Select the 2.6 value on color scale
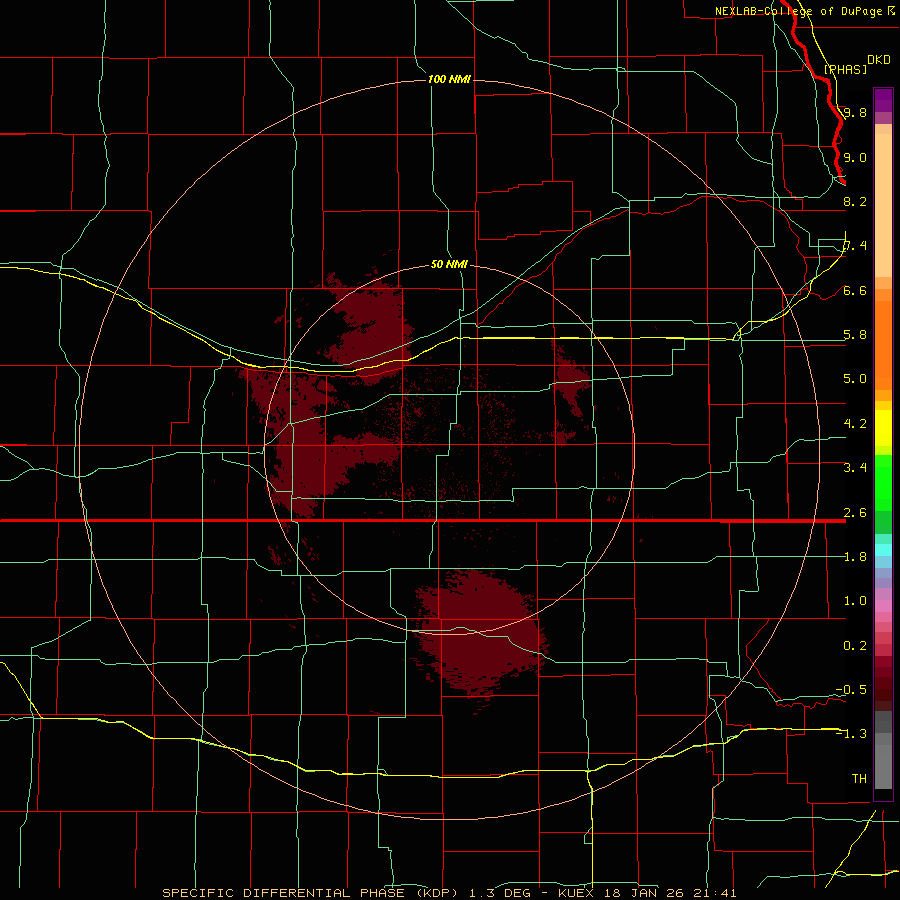This screenshot has height=900, width=900. pyautogui.click(x=855, y=513)
